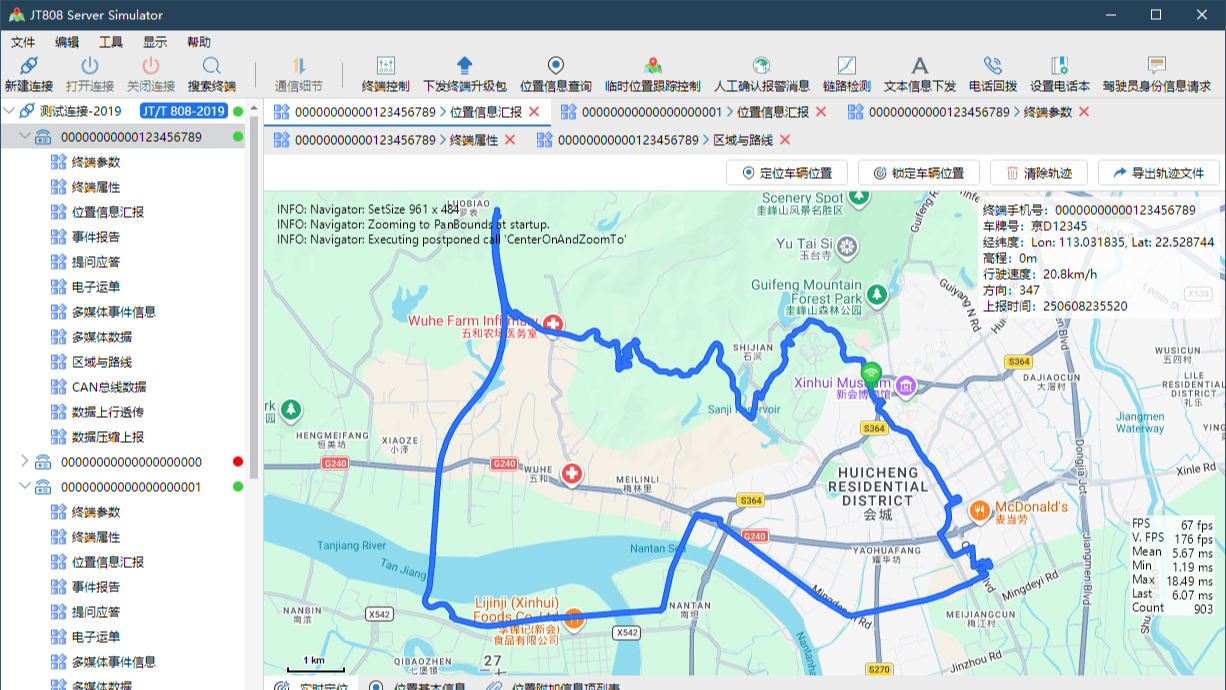Click the Scenery Spot camera marker on the map
Viewport: 1226px width, 690px height.
pyautogui.click(x=860, y=199)
